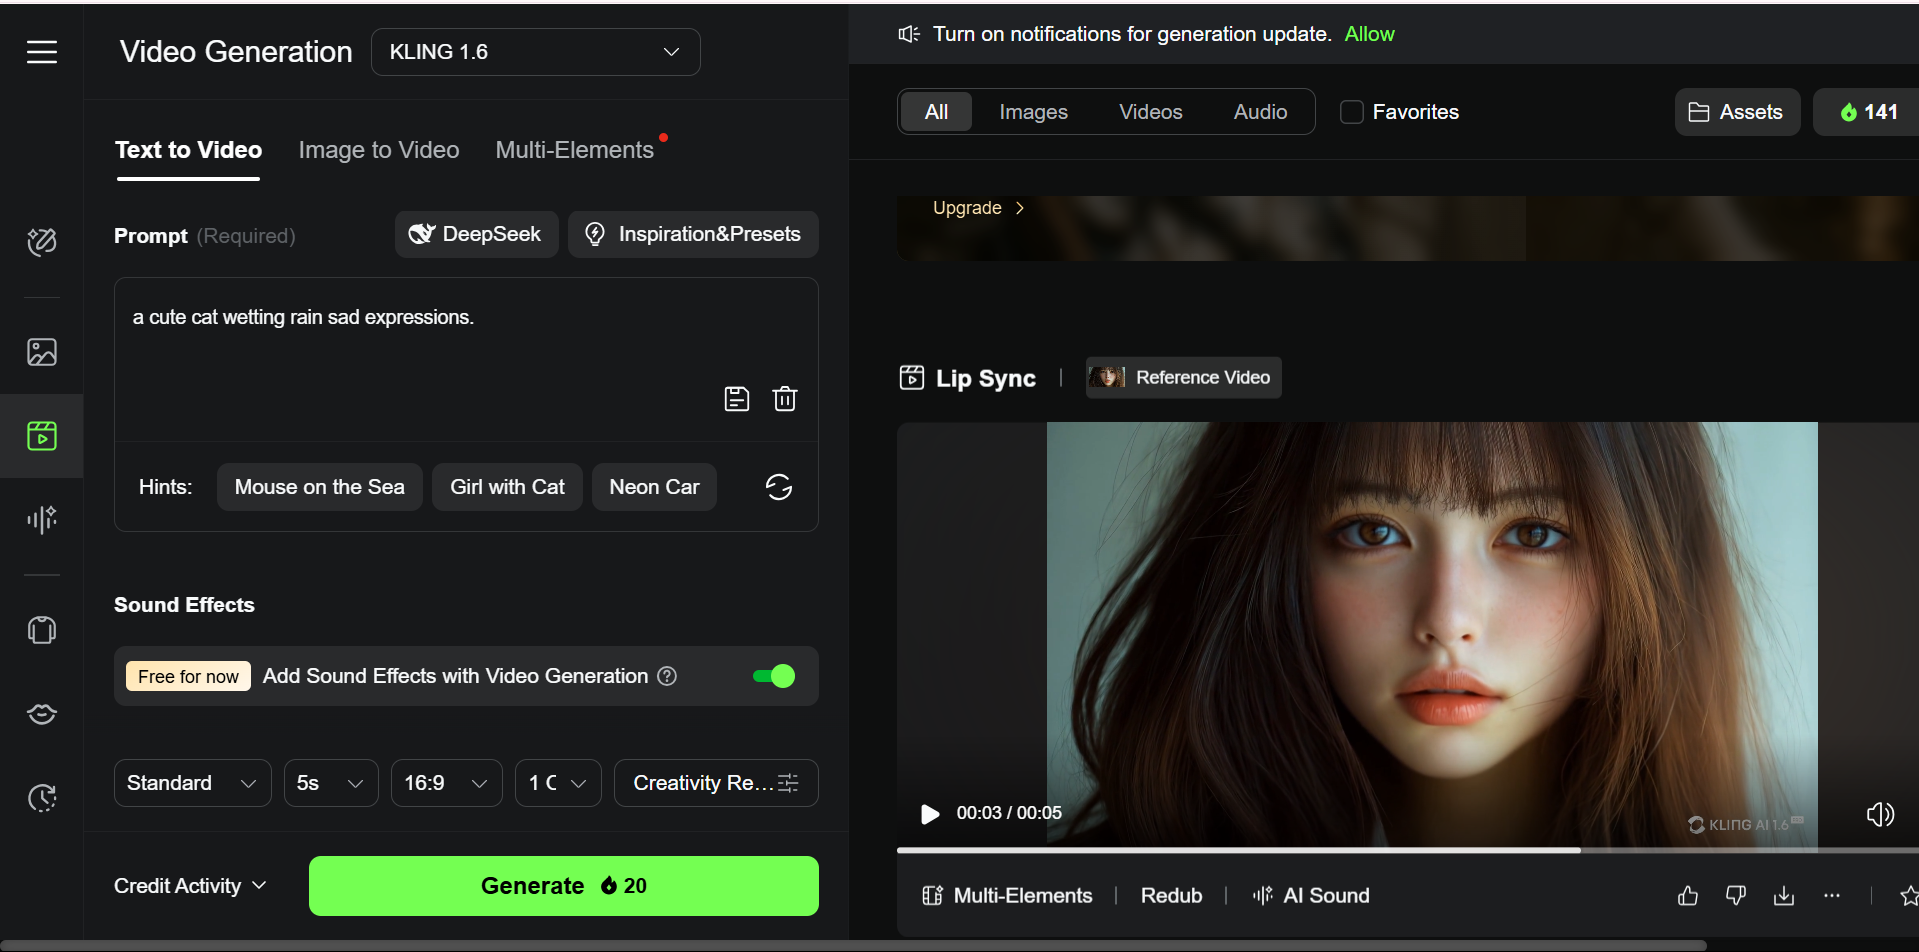Open the Image tool in the left sidebar
The image size is (1919, 952).
coord(42,351)
